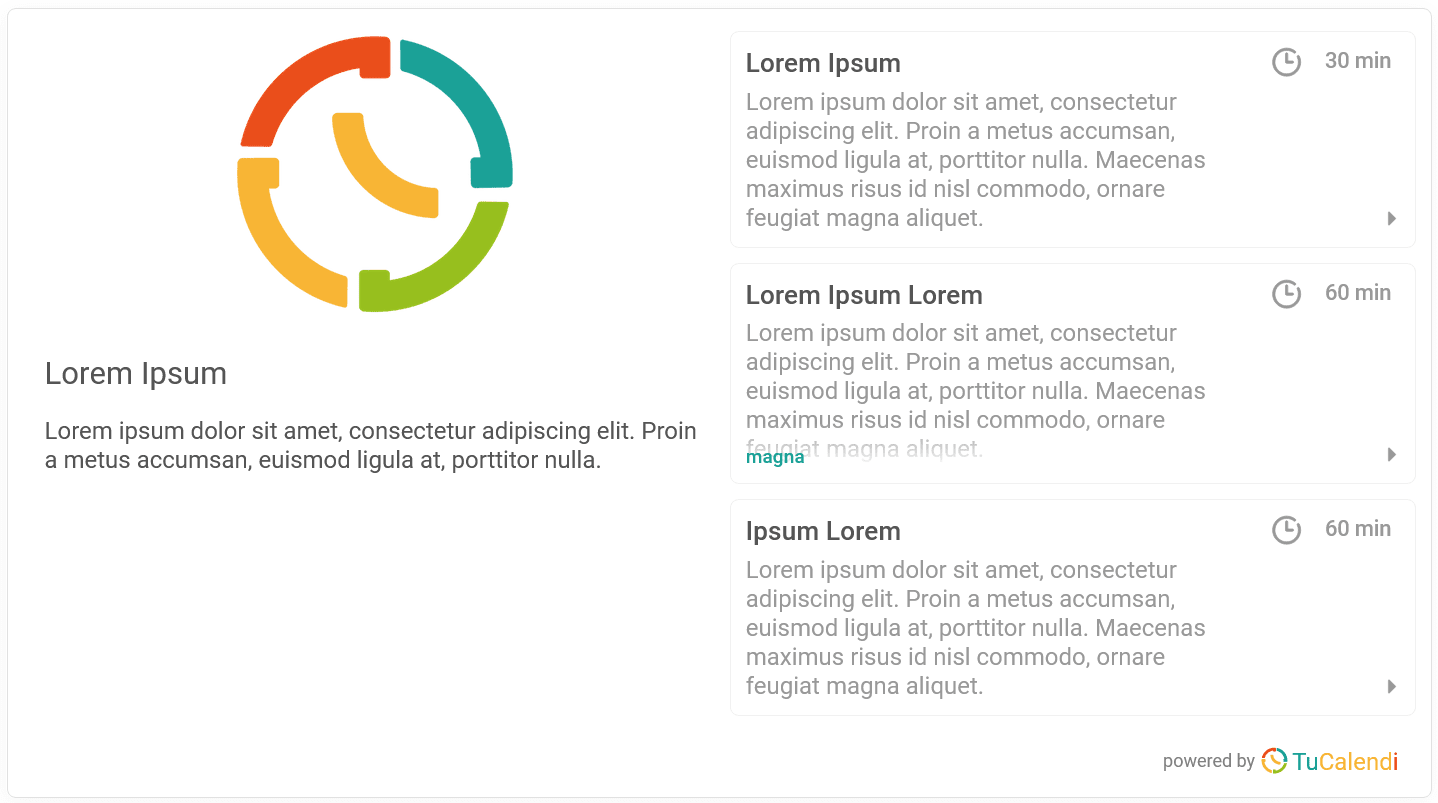Click the powered by label
The height and width of the screenshot is (803, 1438).
[1208, 761]
